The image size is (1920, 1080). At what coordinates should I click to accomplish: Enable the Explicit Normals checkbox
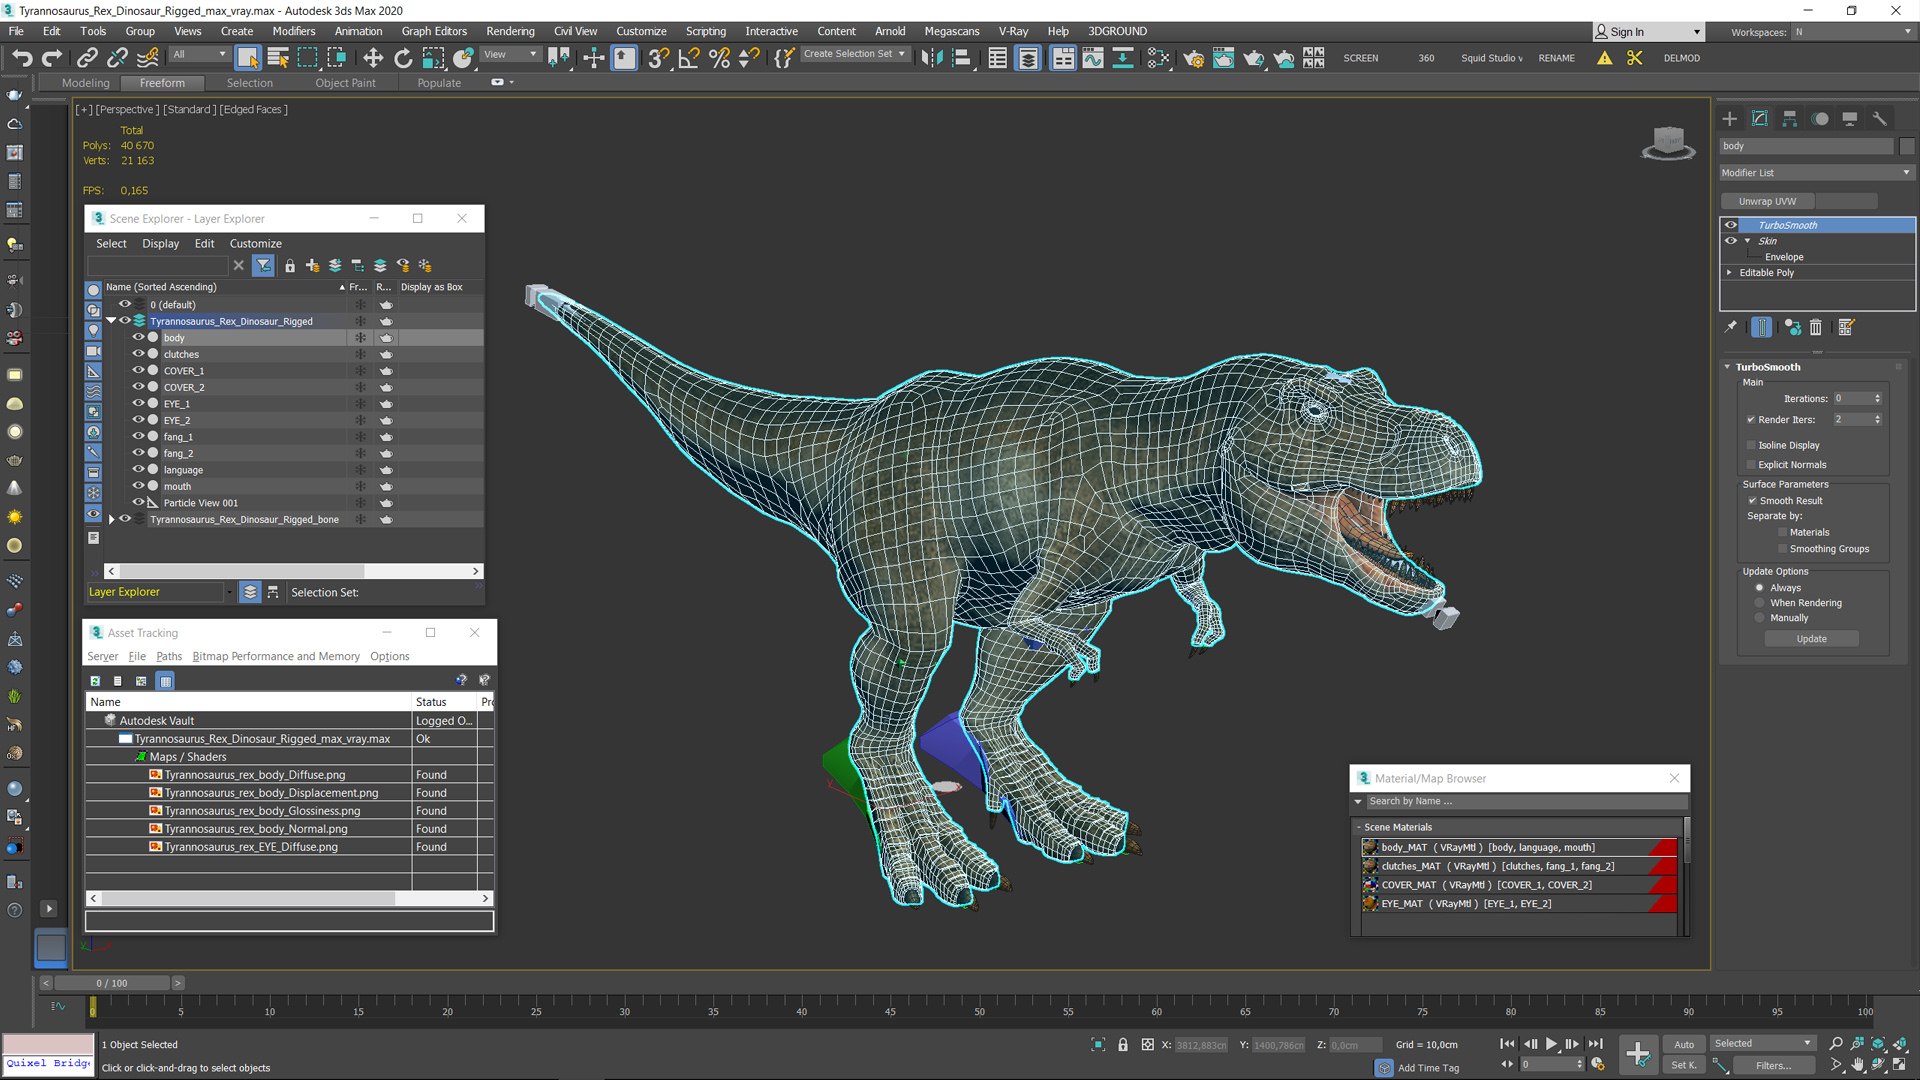1751,465
